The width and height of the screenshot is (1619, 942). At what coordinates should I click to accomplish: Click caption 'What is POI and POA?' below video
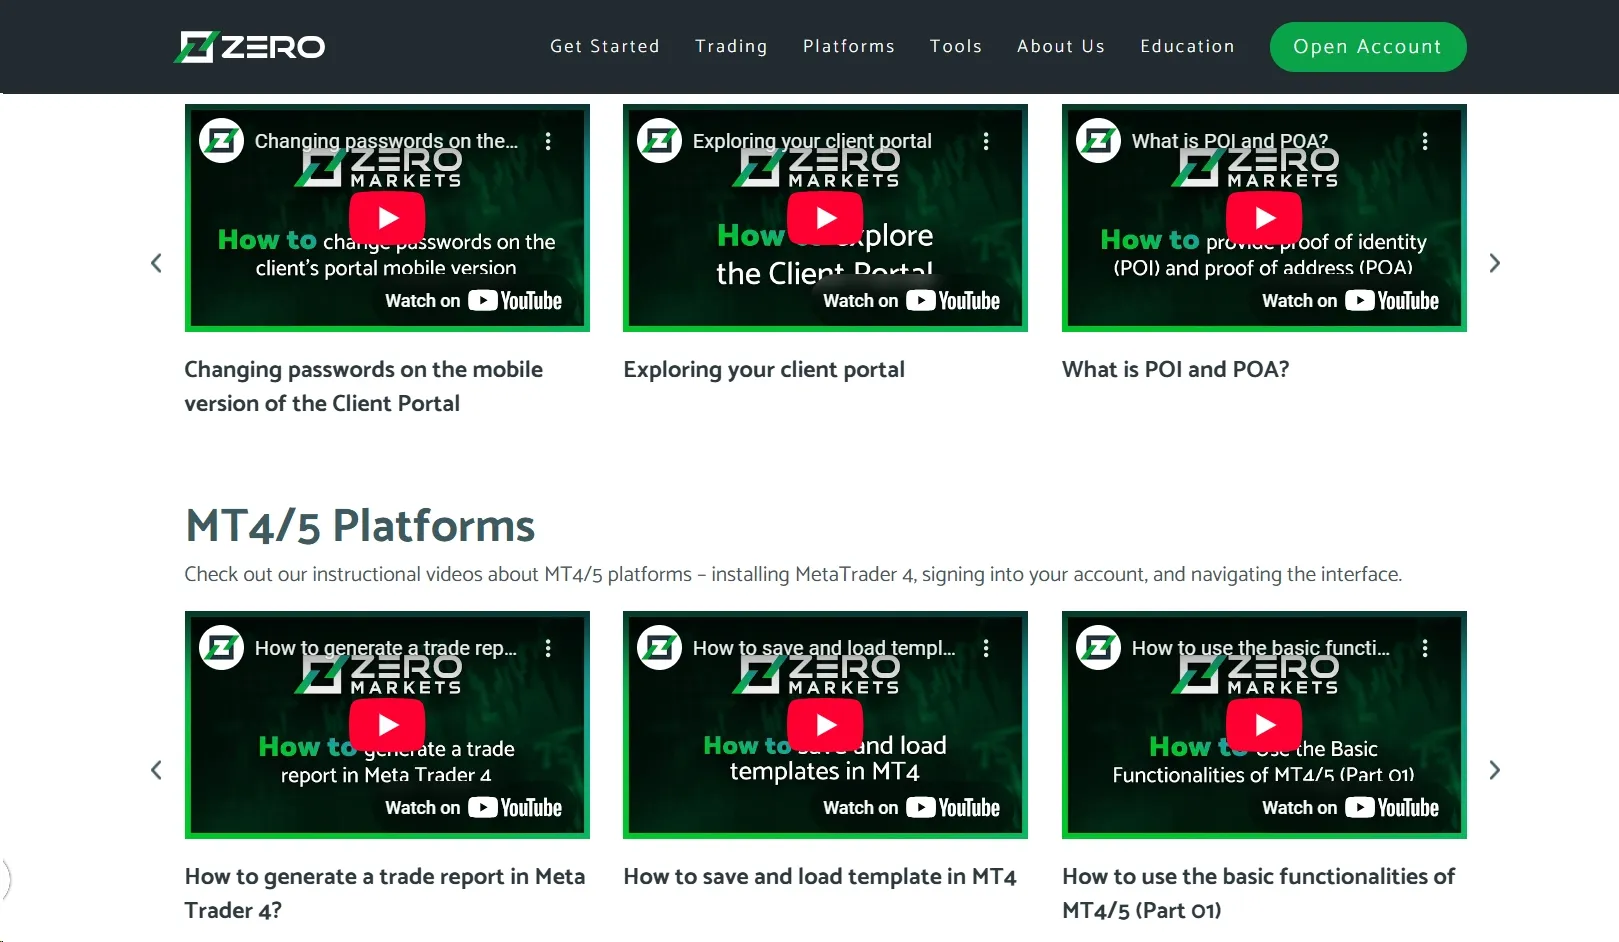(x=1176, y=370)
